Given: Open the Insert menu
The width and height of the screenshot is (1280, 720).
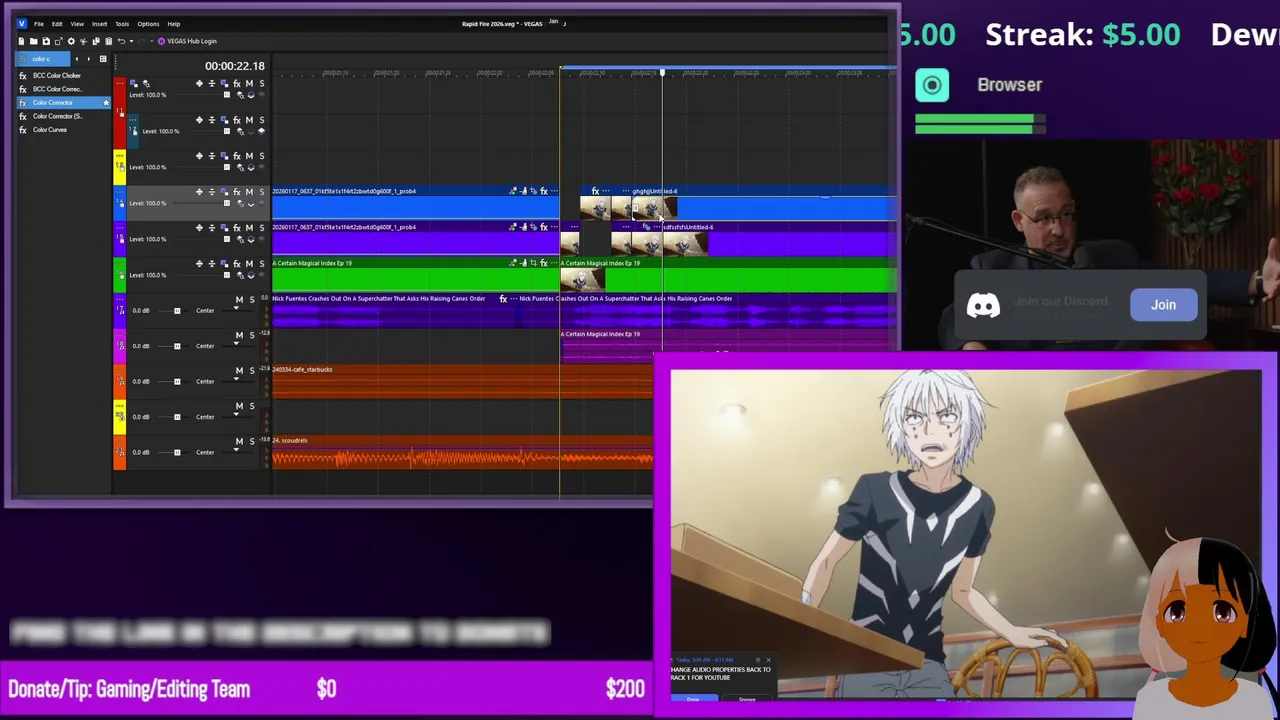Looking at the screenshot, I should 100,24.
